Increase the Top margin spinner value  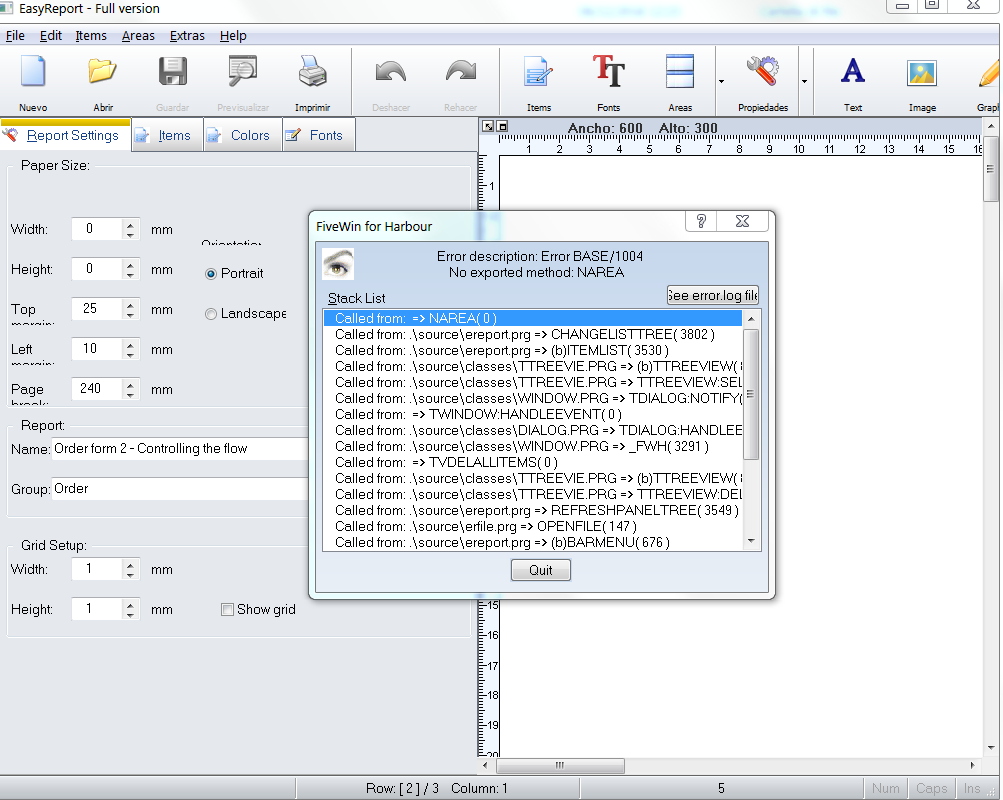tap(130, 304)
